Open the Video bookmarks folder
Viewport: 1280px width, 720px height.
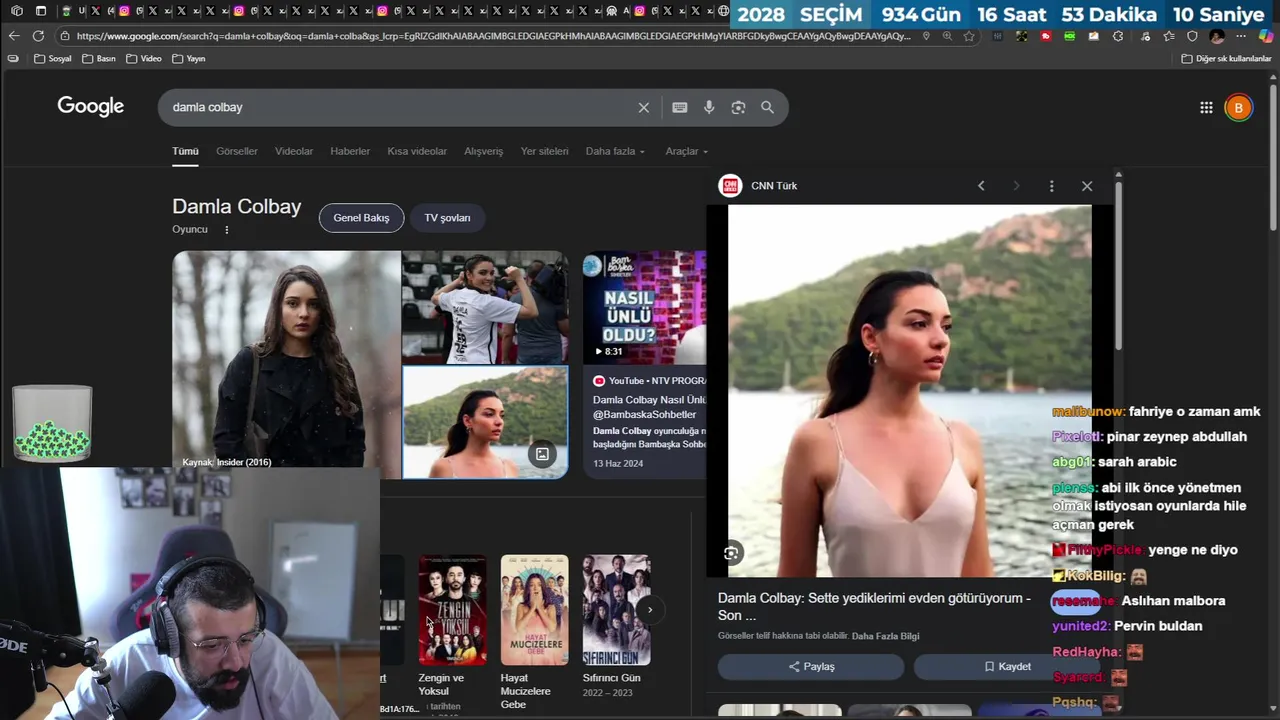coord(144,59)
